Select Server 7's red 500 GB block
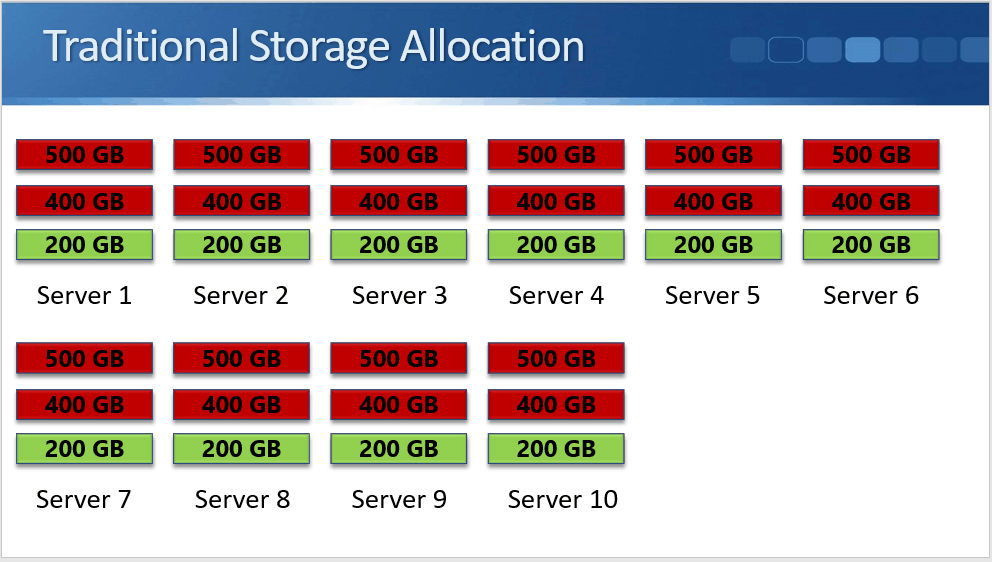992x562 pixels. point(84,358)
